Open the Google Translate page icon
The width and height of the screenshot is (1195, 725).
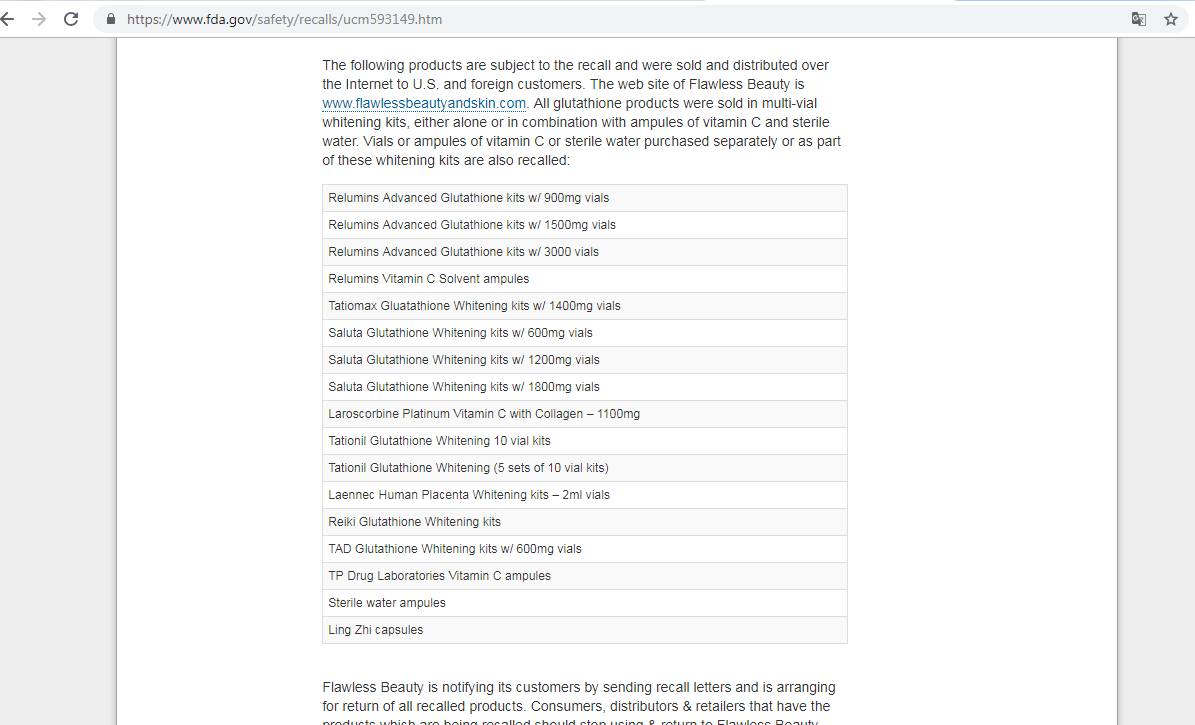pos(1138,19)
